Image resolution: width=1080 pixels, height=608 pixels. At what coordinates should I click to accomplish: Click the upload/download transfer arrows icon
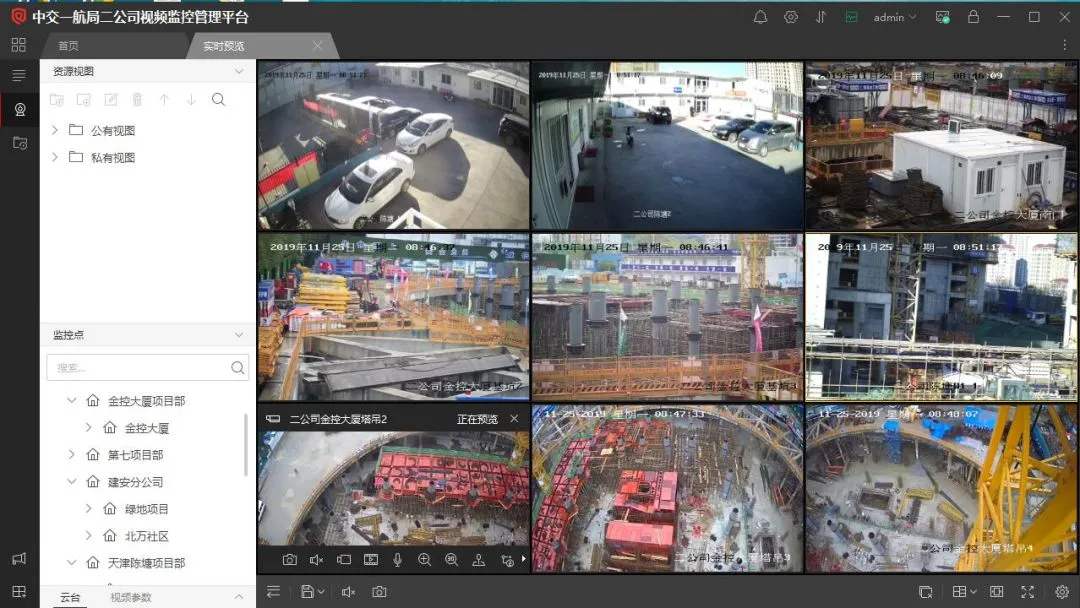pos(821,17)
